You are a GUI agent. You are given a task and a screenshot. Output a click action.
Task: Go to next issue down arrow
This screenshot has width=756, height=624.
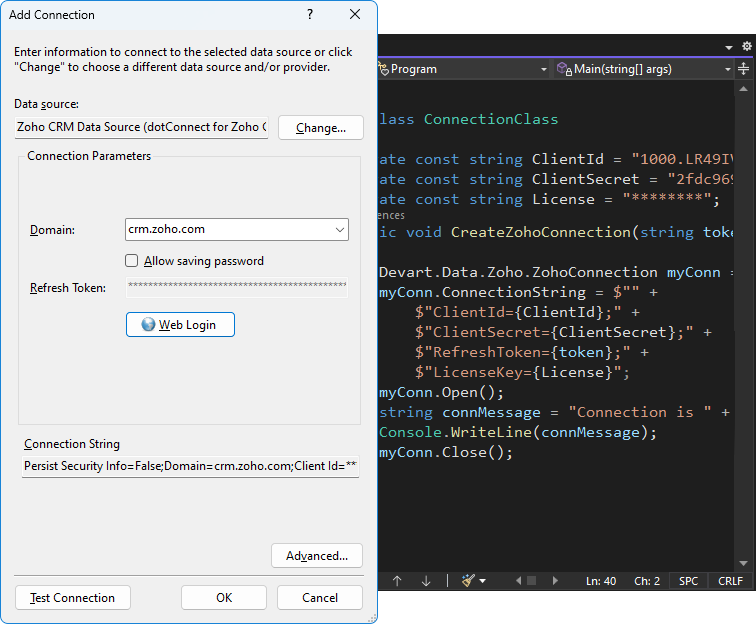coord(426,581)
